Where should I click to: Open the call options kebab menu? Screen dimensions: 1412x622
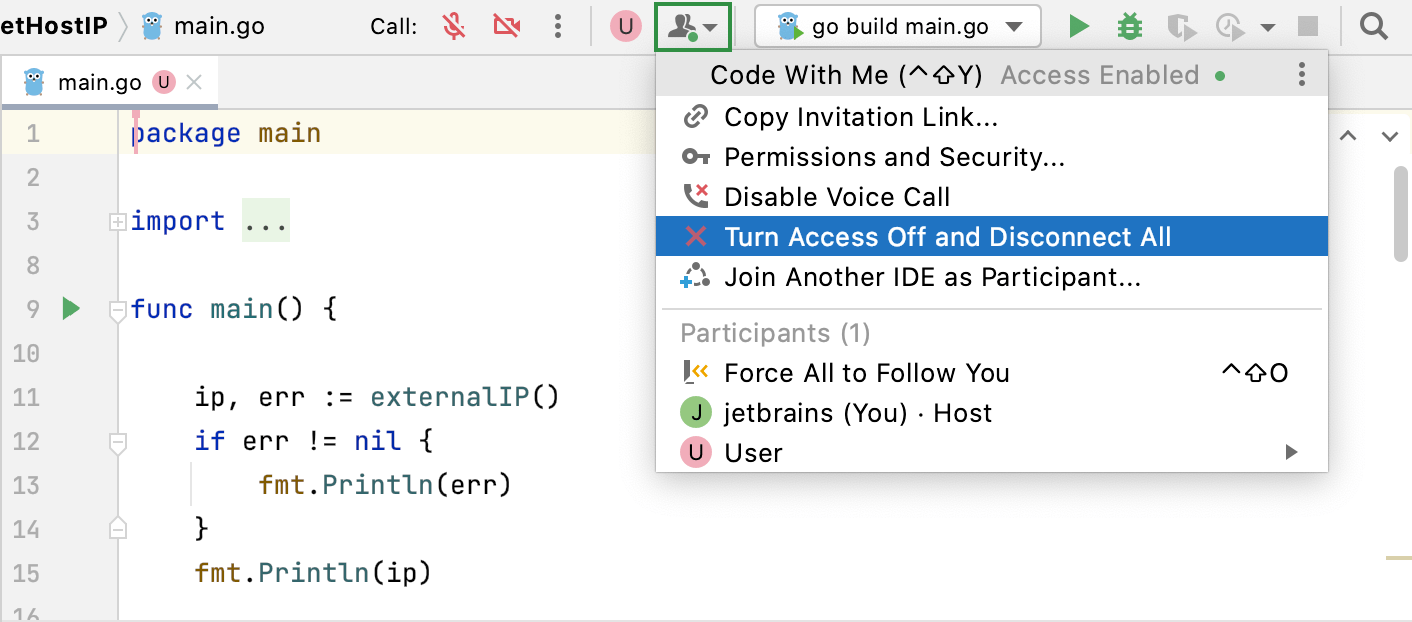click(558, 27)
